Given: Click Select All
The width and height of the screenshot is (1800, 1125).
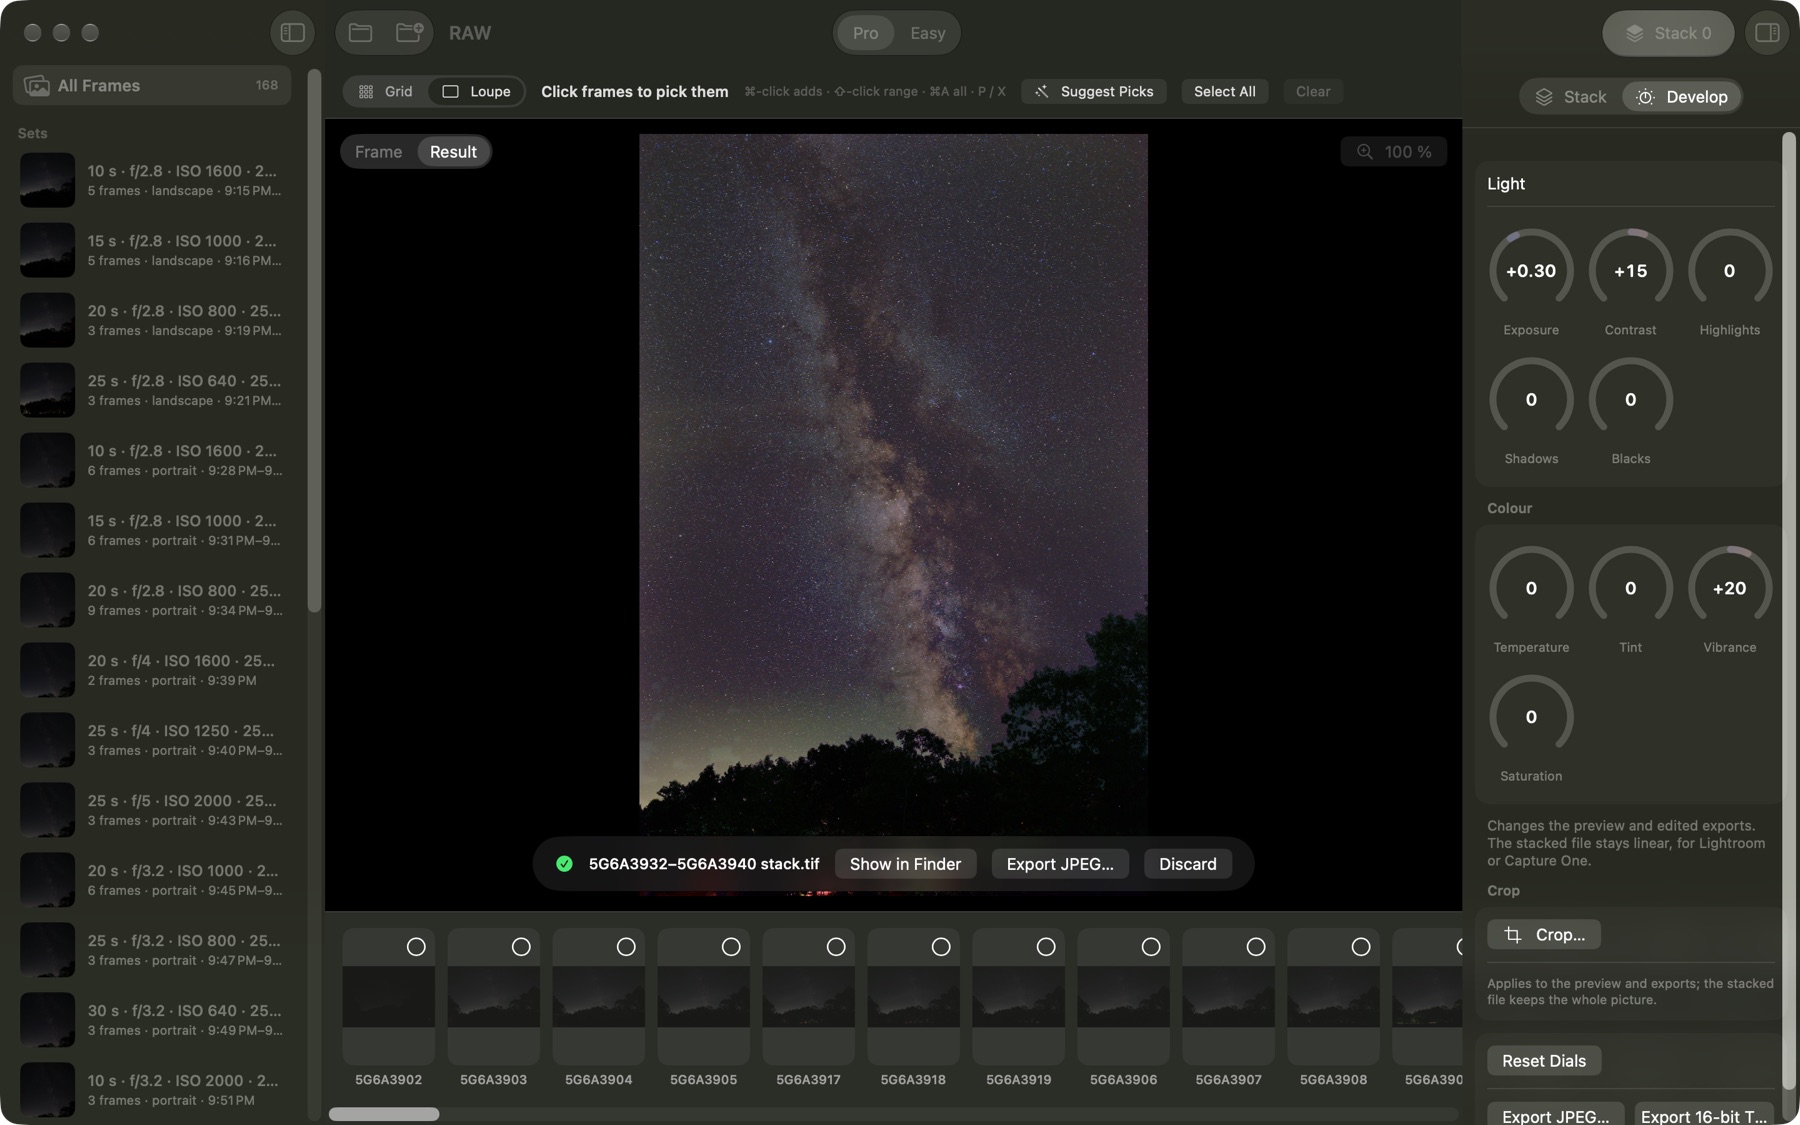Looking at the screenshot, I should click(x=1224, y=91).
